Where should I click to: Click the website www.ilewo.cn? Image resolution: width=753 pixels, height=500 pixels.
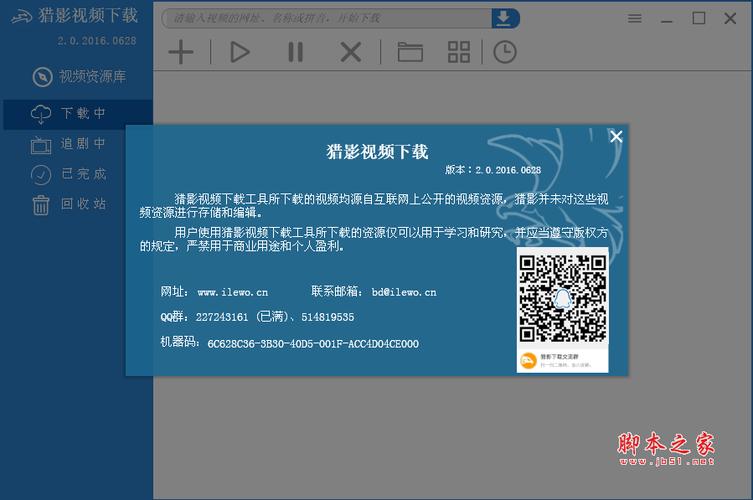tap(233, 292)
